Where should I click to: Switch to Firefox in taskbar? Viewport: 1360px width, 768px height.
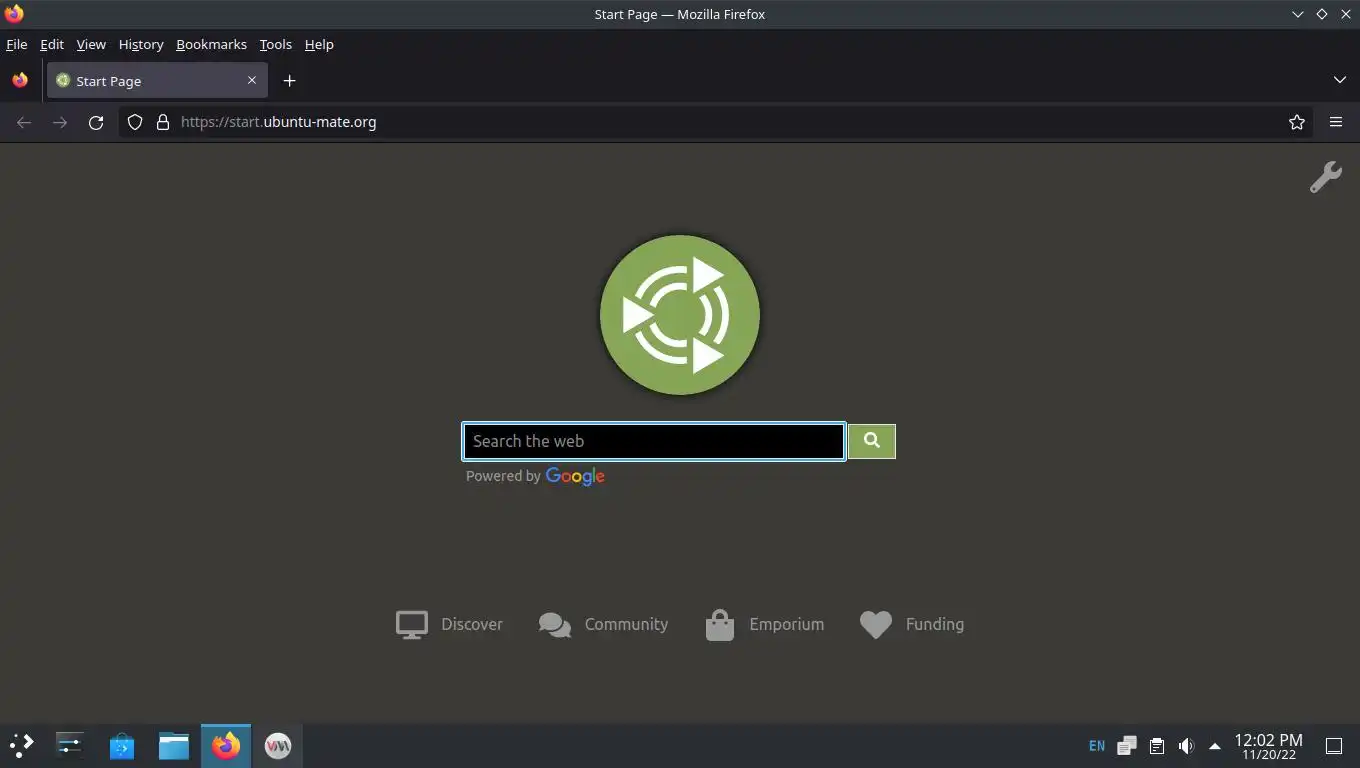pos(226,745)
